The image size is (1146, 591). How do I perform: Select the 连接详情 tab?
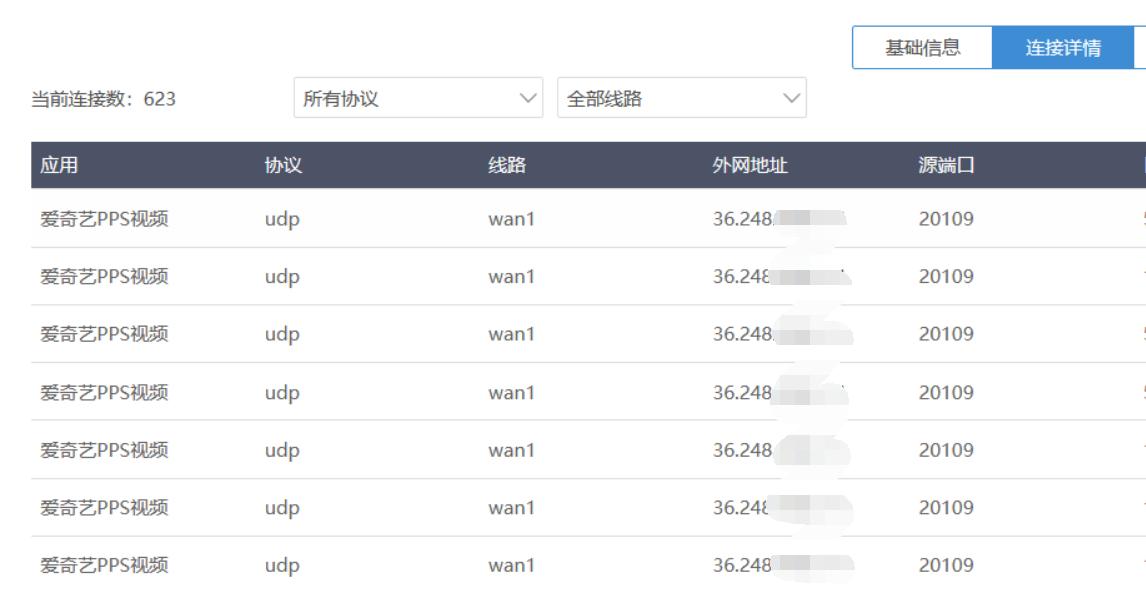(1063, 48)
